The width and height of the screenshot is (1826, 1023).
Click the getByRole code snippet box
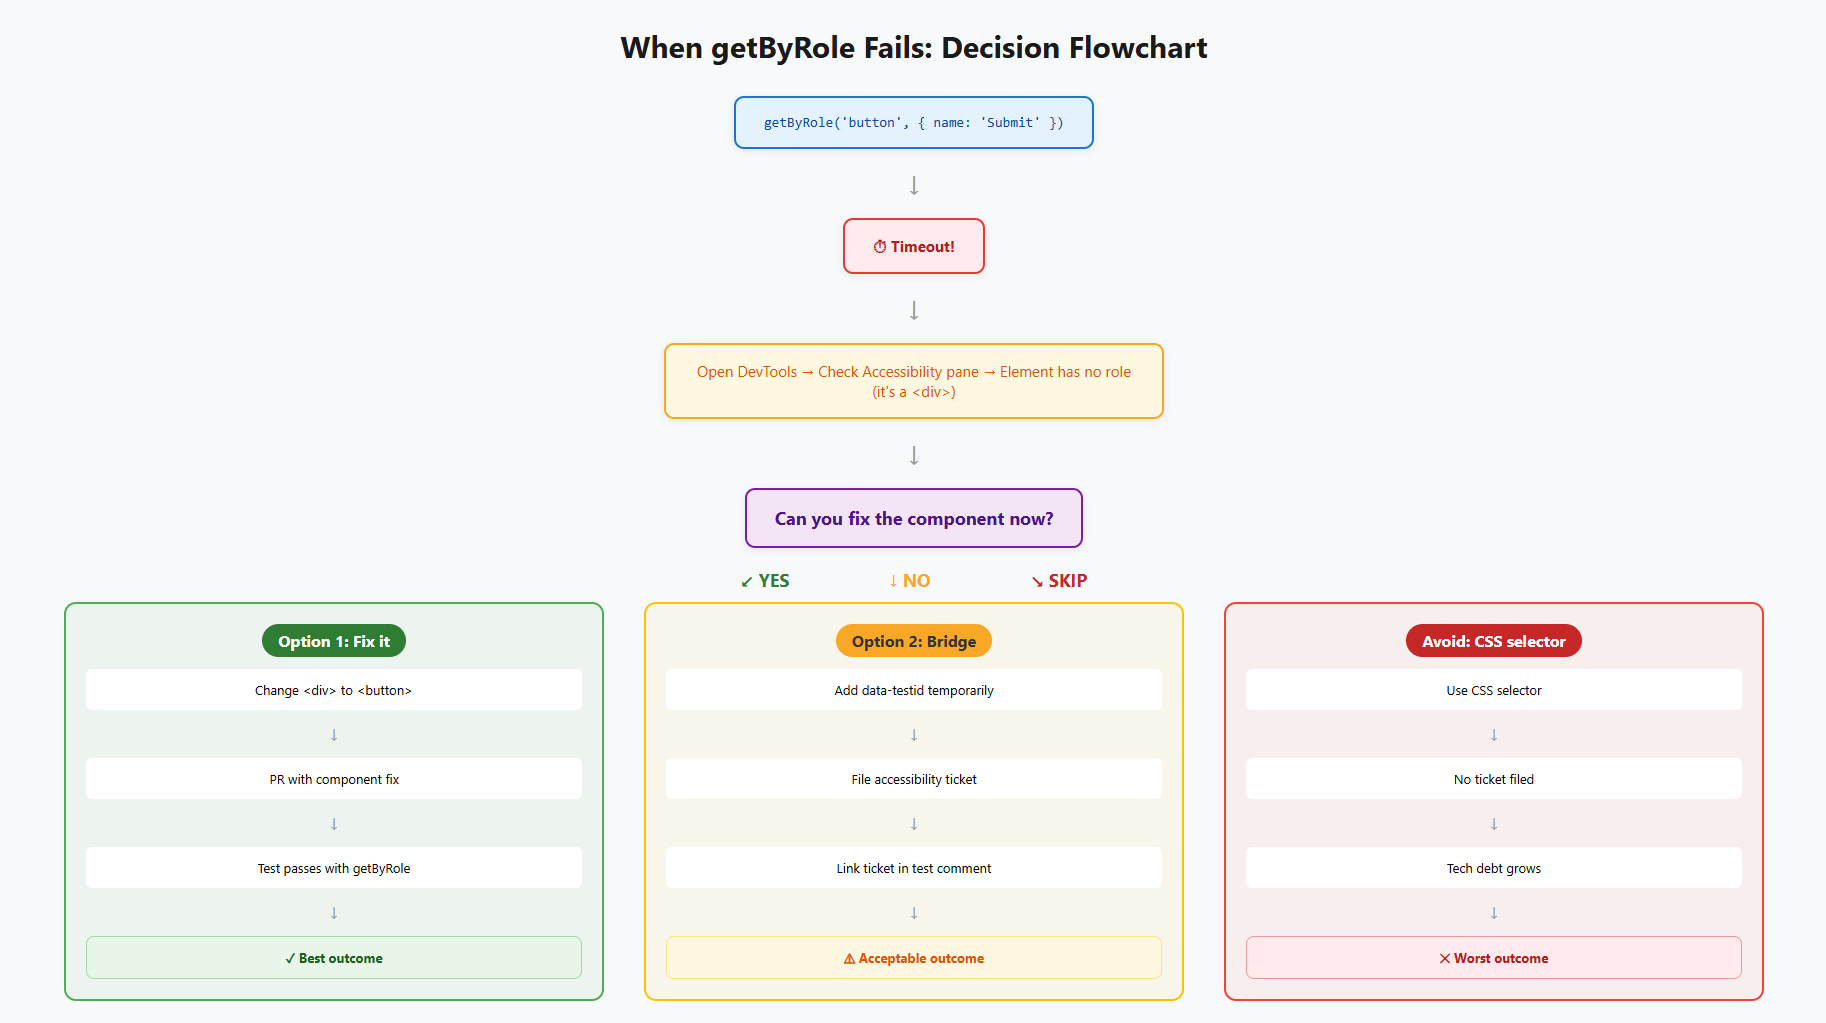click(913, 123)
